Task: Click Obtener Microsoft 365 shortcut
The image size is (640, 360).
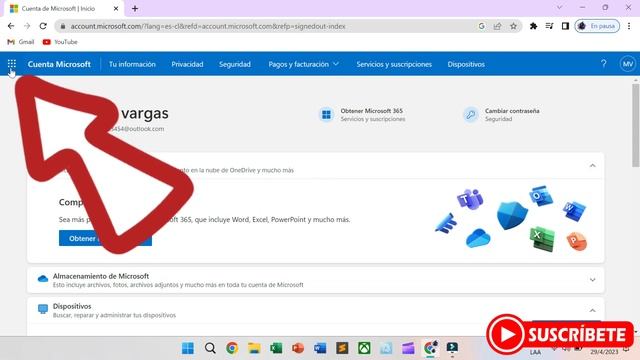Action: pyautogui.click(x=362, y=115)
